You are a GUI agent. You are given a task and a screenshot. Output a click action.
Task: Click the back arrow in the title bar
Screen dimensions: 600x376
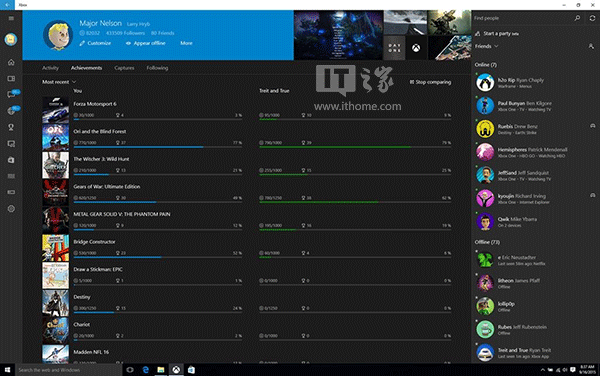(7, 5)
